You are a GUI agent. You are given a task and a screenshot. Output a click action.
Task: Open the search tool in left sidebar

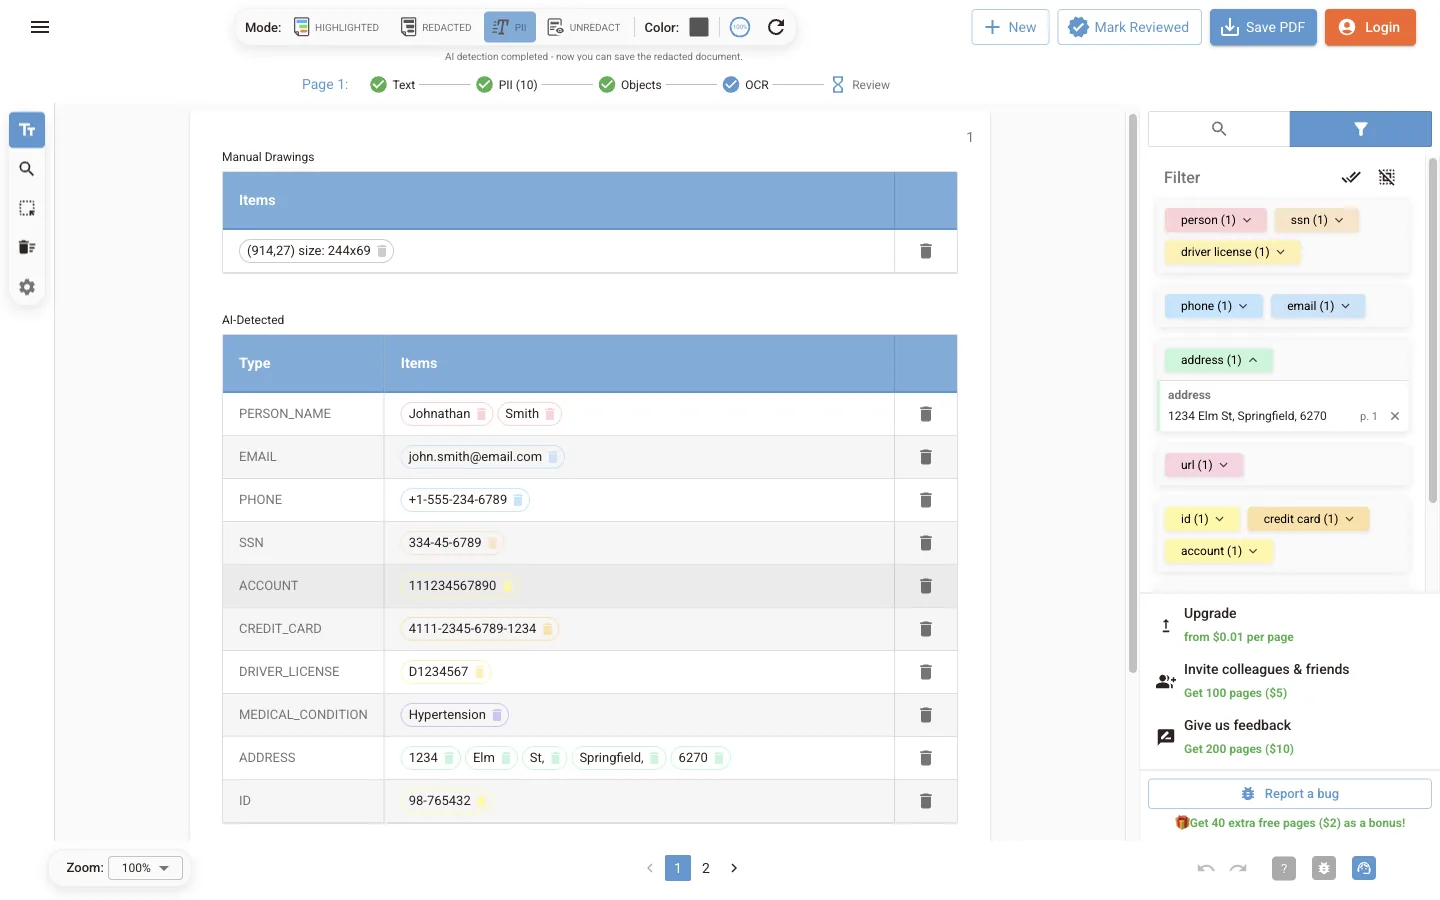27,169
